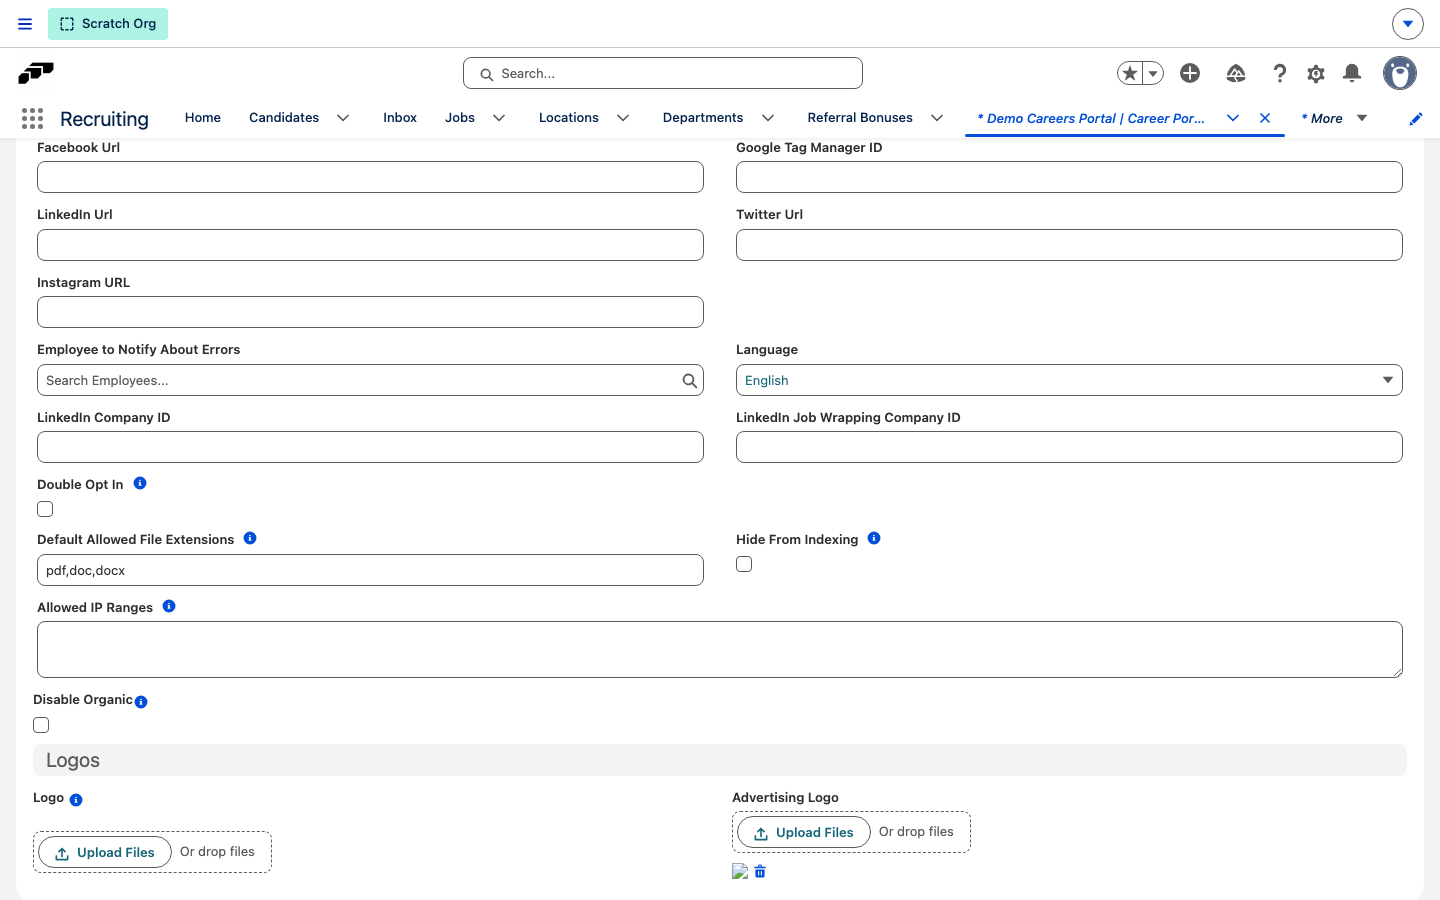Click the pencil edit navigation icon
Screen dimensions: 1440x900
coord(1416,119)
